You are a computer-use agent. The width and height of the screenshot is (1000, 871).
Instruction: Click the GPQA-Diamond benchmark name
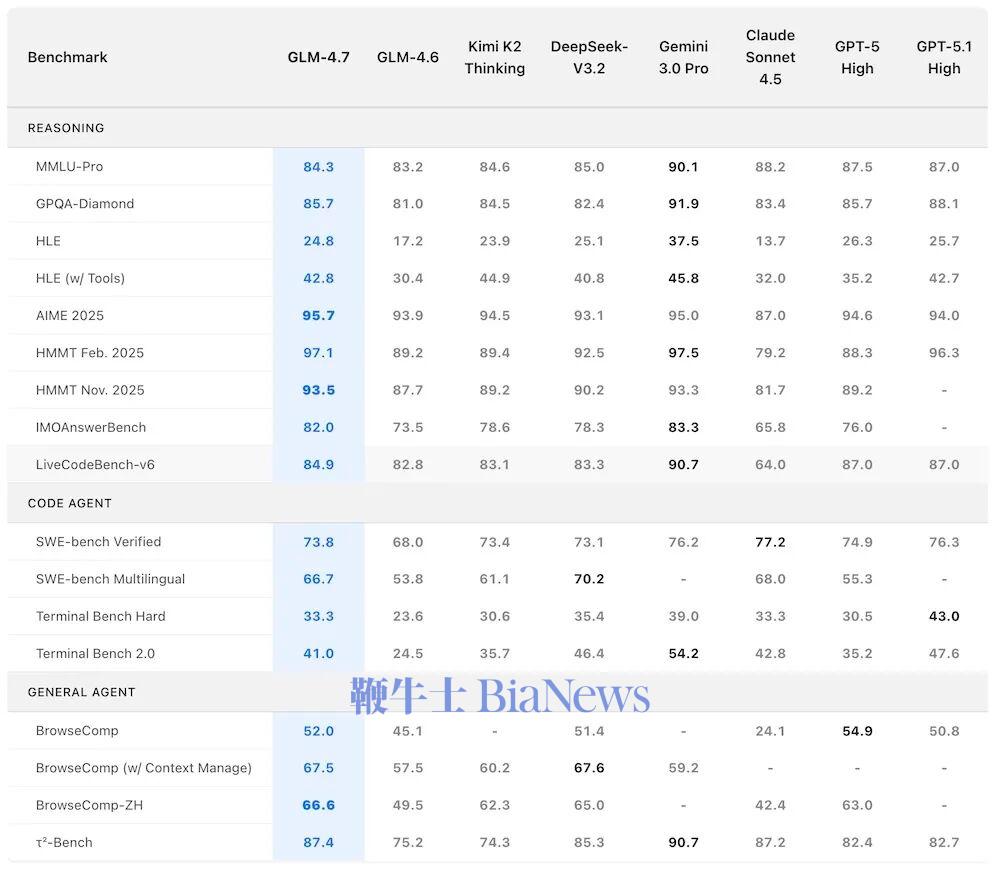pyautogui.click(x=85, y=204)
